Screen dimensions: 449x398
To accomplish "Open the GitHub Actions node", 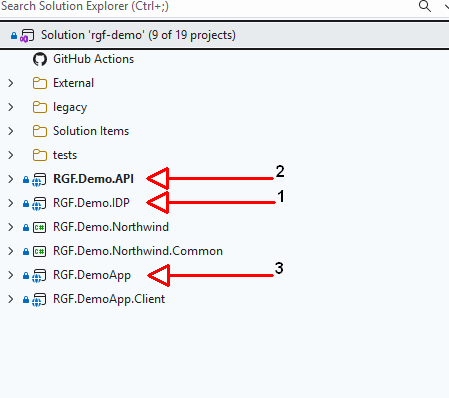I will (x=94, y=59).
